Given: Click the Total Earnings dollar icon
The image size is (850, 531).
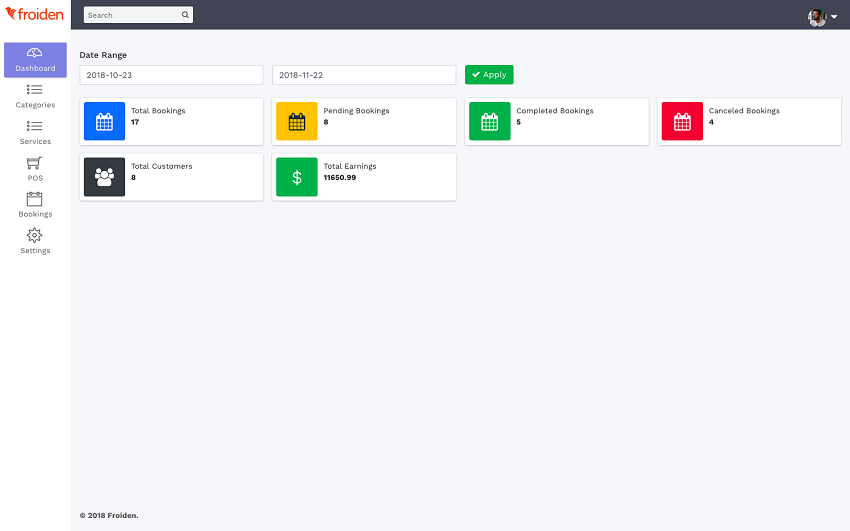Looking at the screenshot, I should pyautogui.click(x=297, y=177).
